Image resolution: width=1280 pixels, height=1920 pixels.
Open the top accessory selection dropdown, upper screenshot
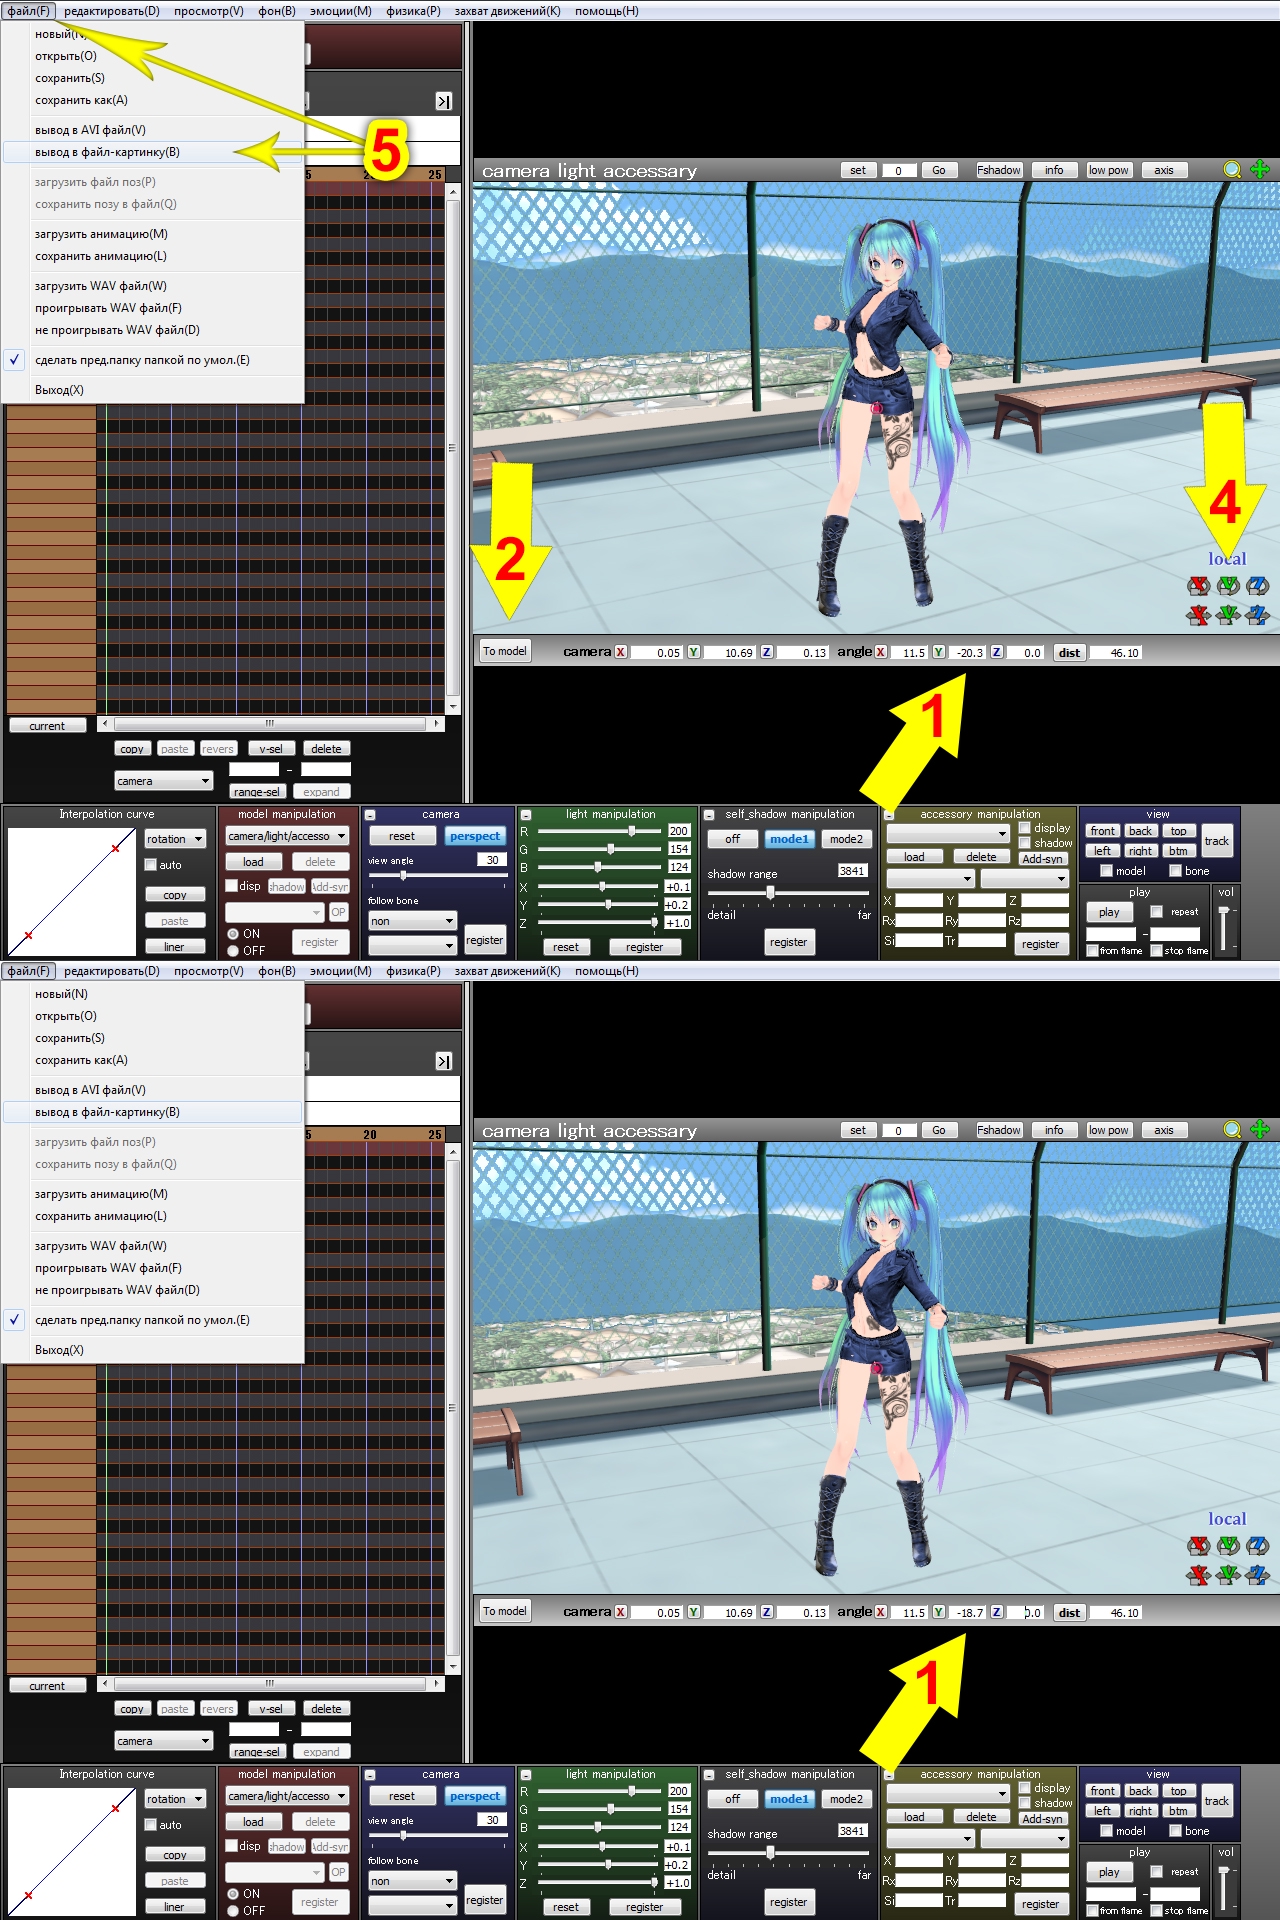[x=948, y=833]
